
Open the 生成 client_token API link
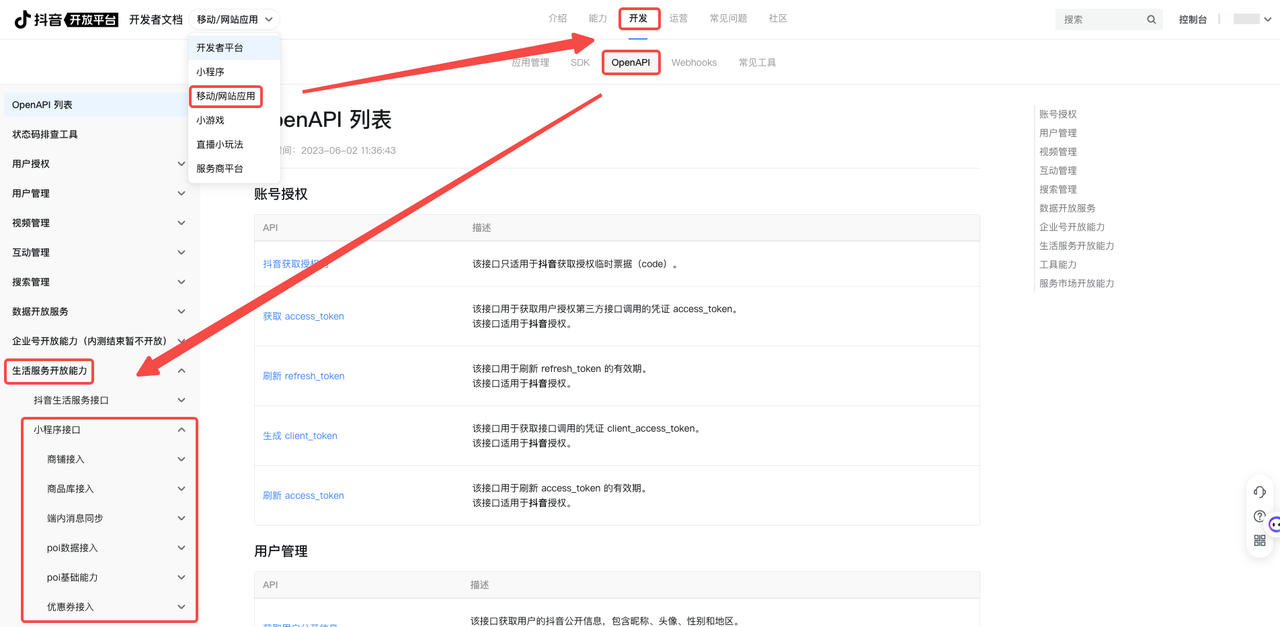300,436
